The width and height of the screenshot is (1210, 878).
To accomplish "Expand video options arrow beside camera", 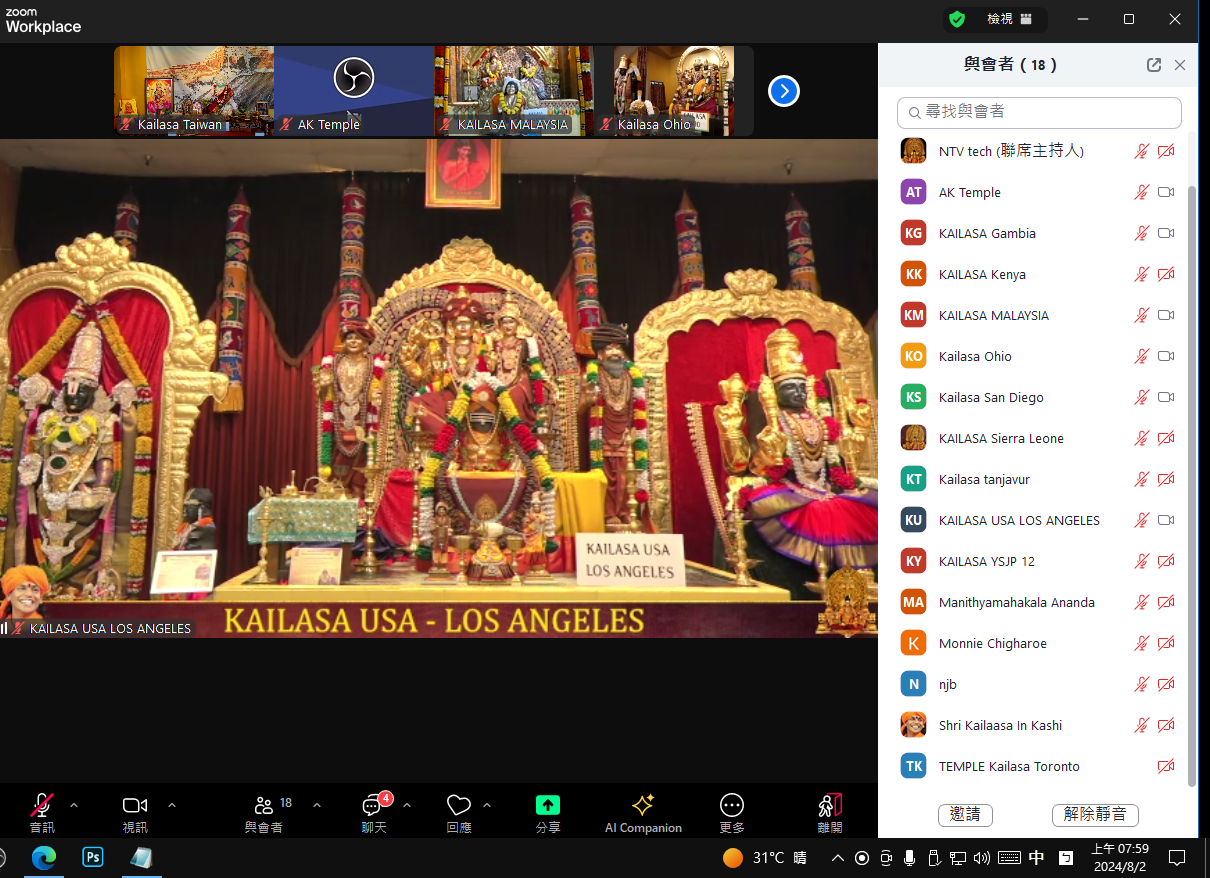I will [x=172, y=805].
